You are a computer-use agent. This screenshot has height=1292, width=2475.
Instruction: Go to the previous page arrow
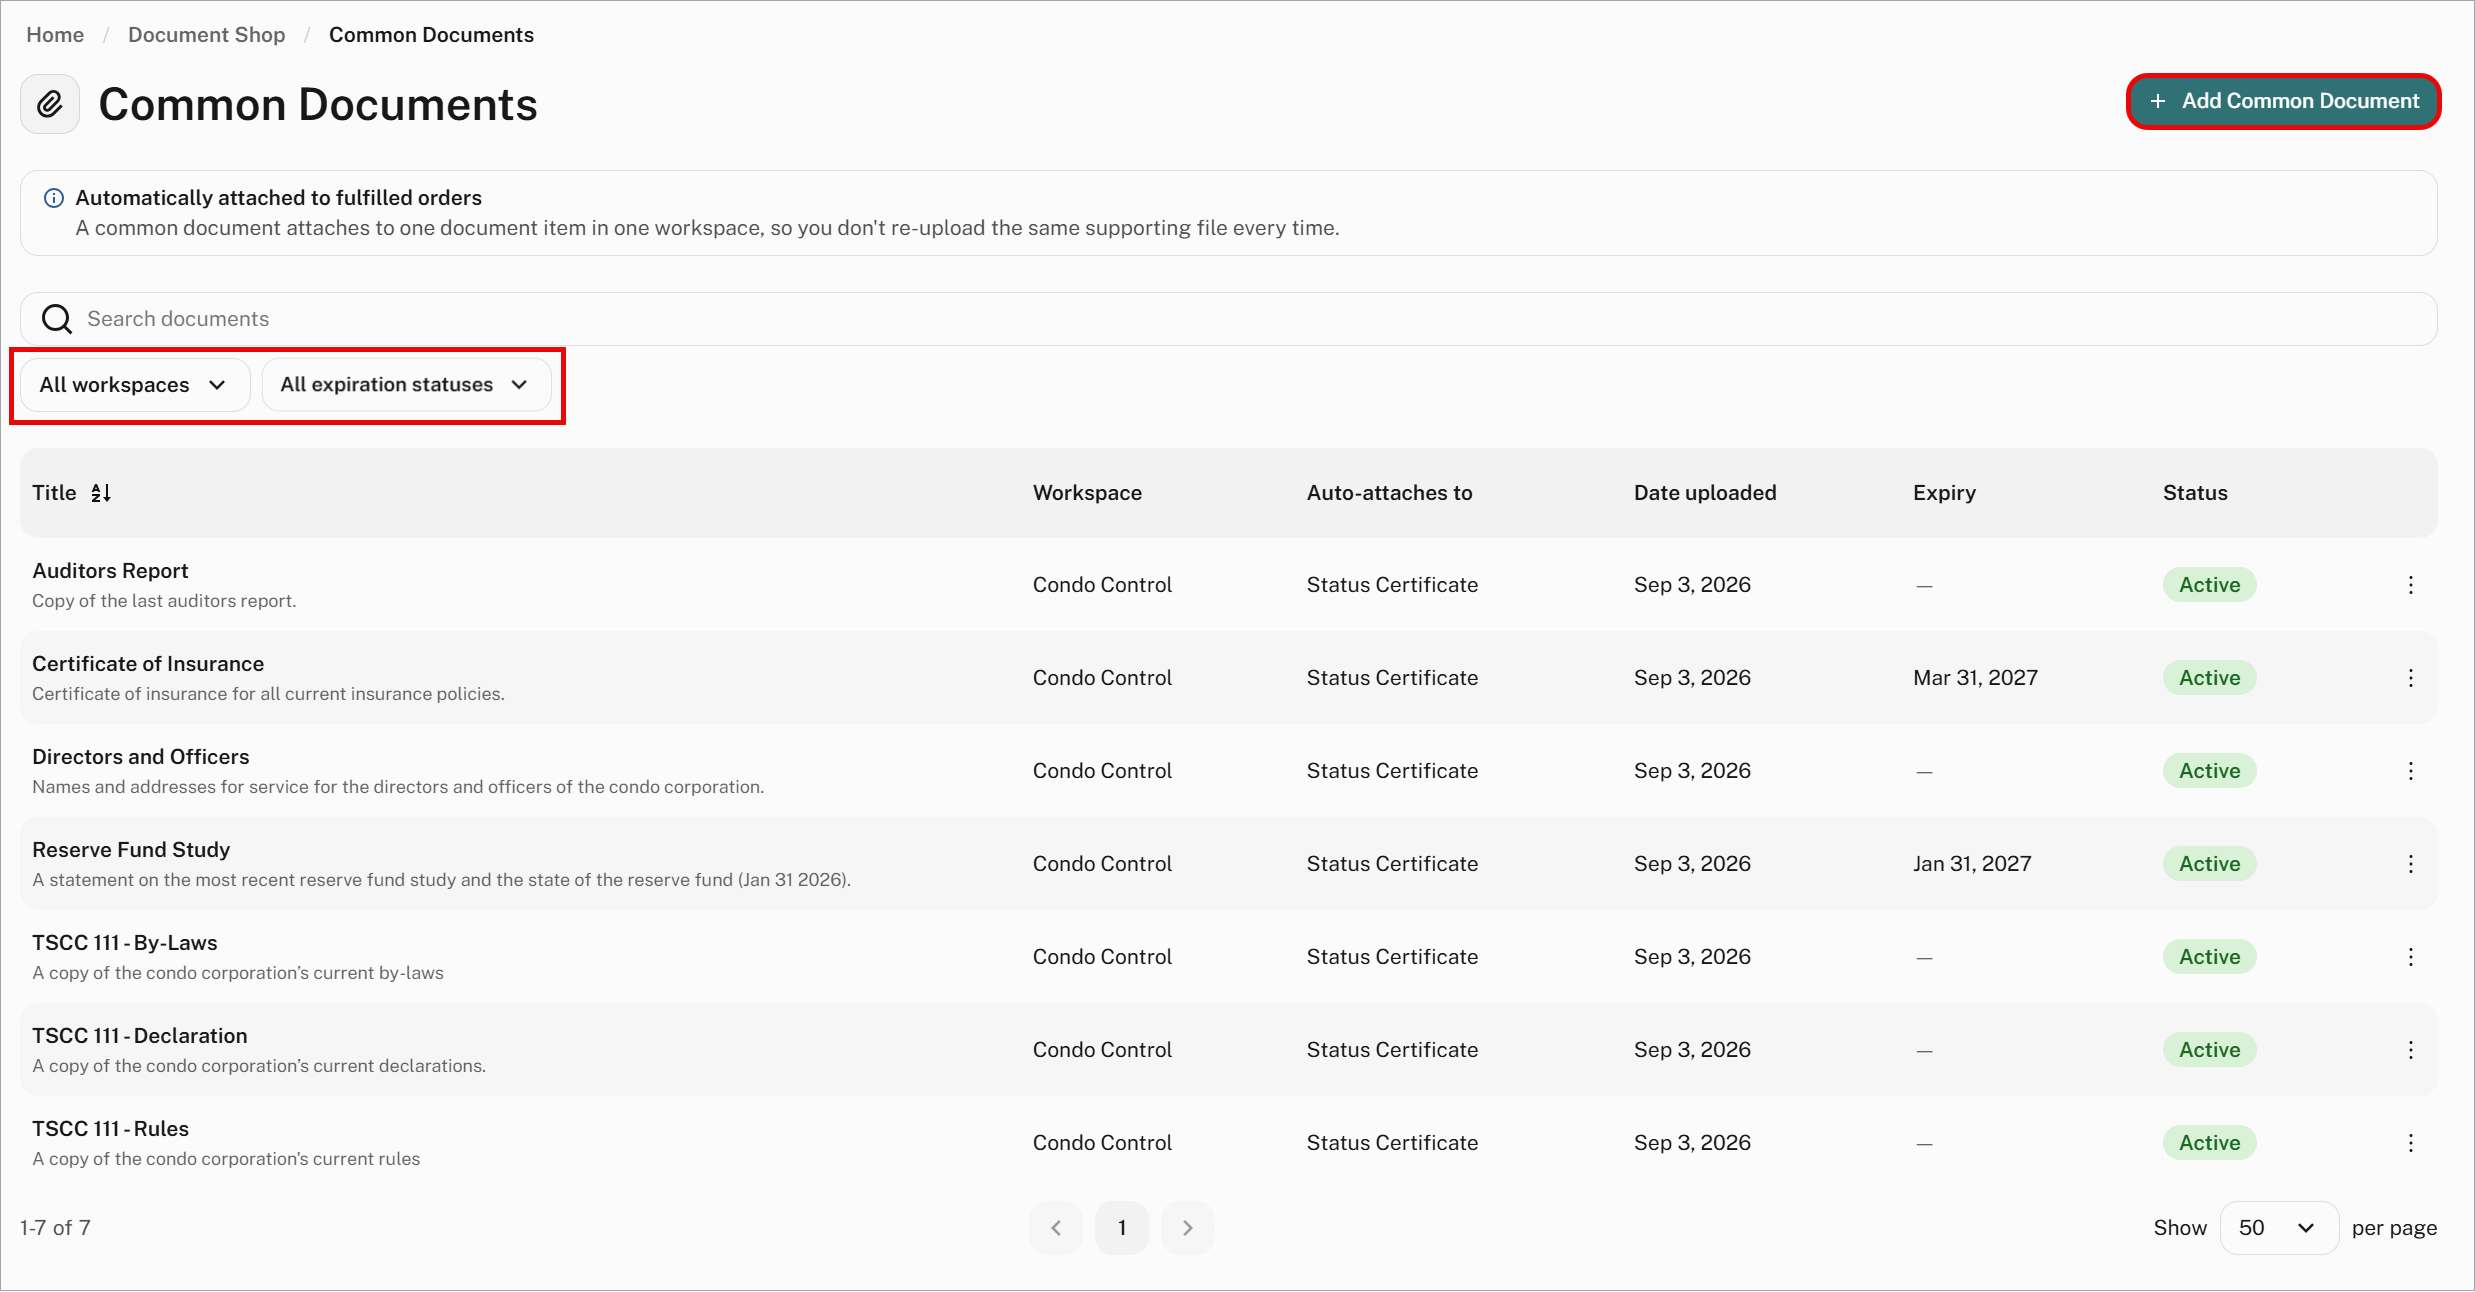point(1056,1228)
